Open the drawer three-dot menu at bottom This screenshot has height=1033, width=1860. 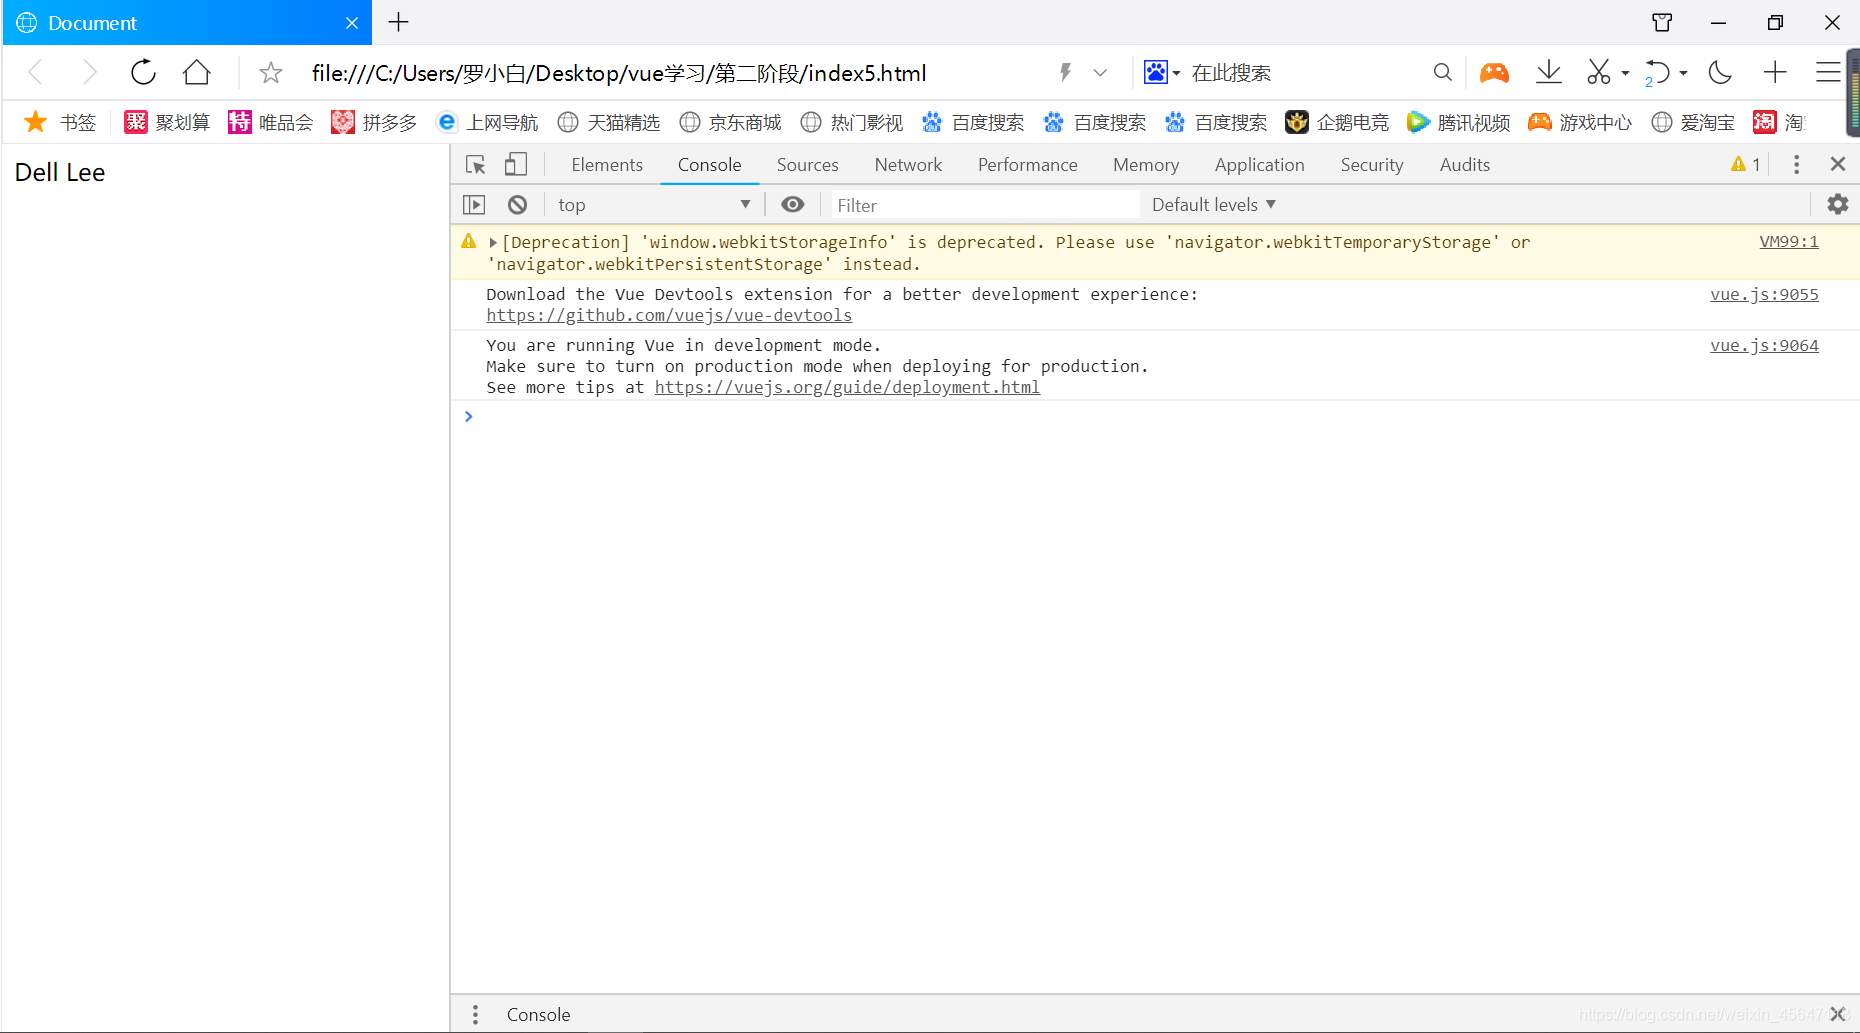[x=475, y=1014]
